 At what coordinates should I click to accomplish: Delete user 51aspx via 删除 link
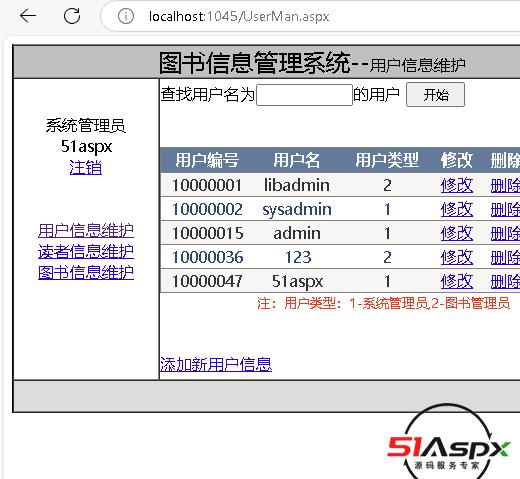click(x=505, y=281)
